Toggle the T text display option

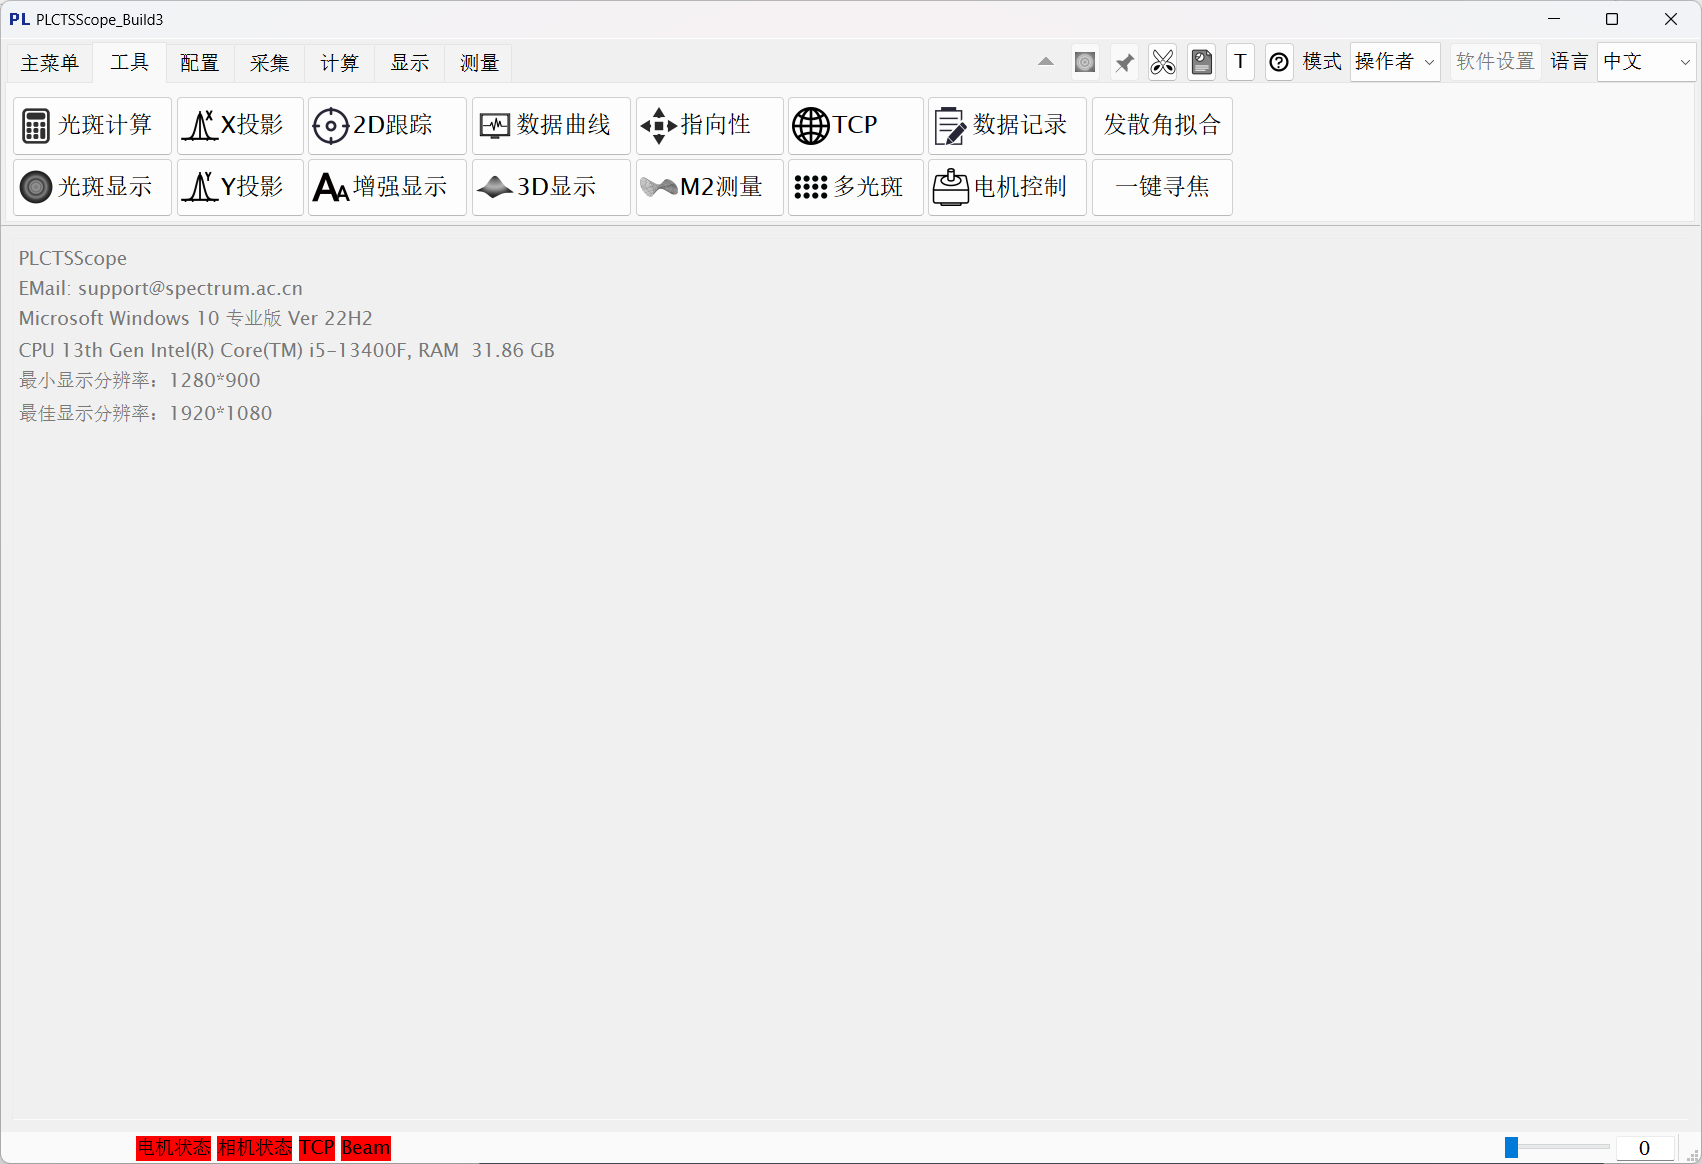(1240, 62)
